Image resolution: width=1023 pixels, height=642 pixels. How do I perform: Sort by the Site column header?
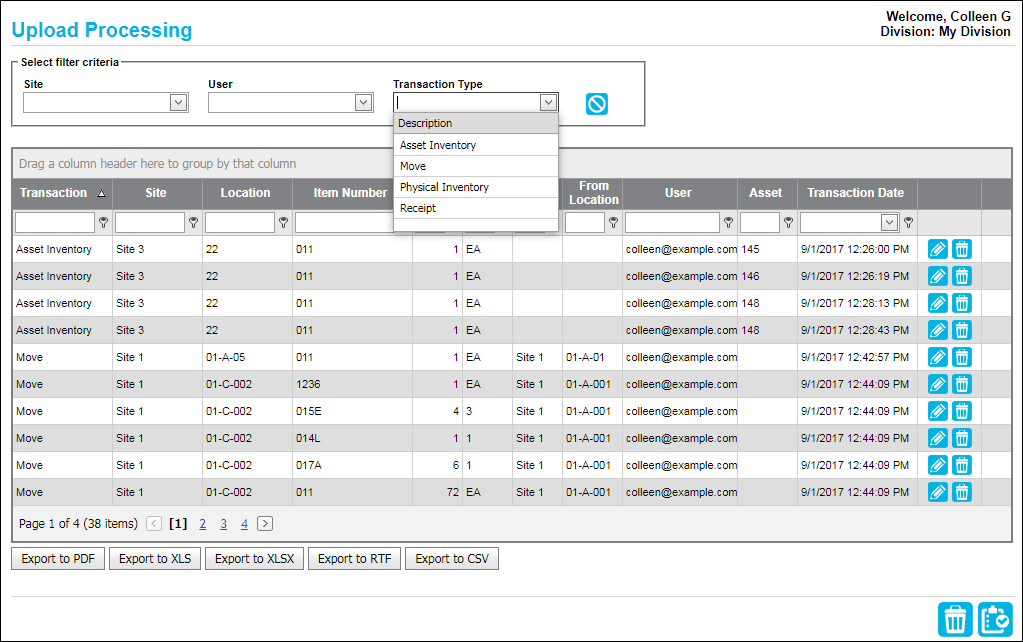click(157, 193)
